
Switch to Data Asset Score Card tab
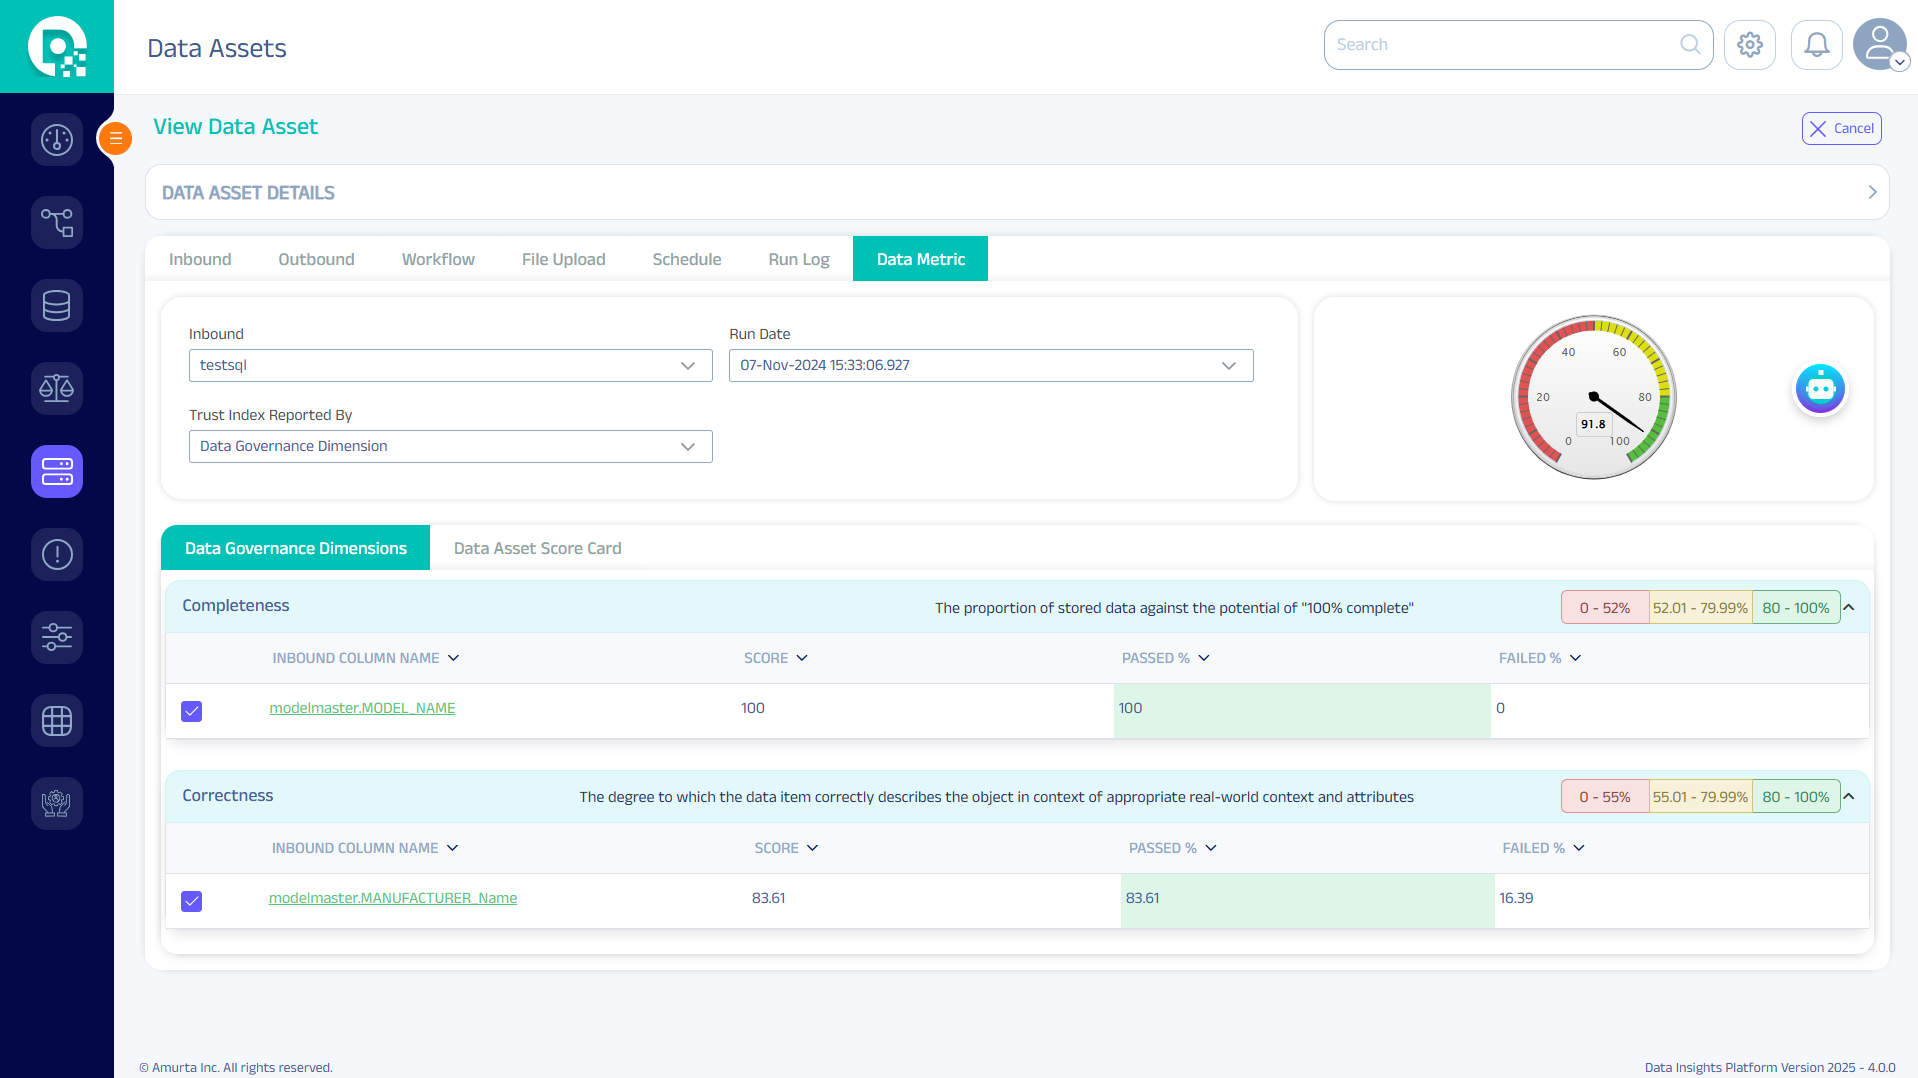coord(537,548)
